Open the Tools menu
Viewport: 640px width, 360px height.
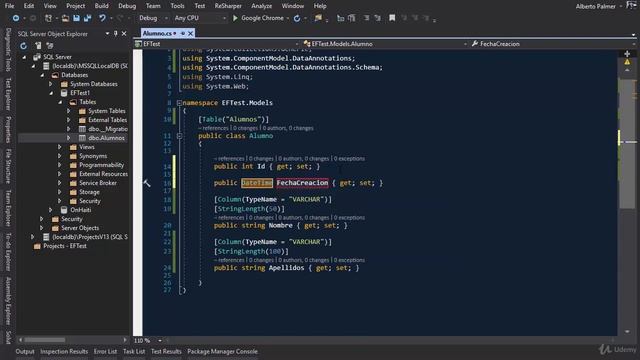(177, 6)
